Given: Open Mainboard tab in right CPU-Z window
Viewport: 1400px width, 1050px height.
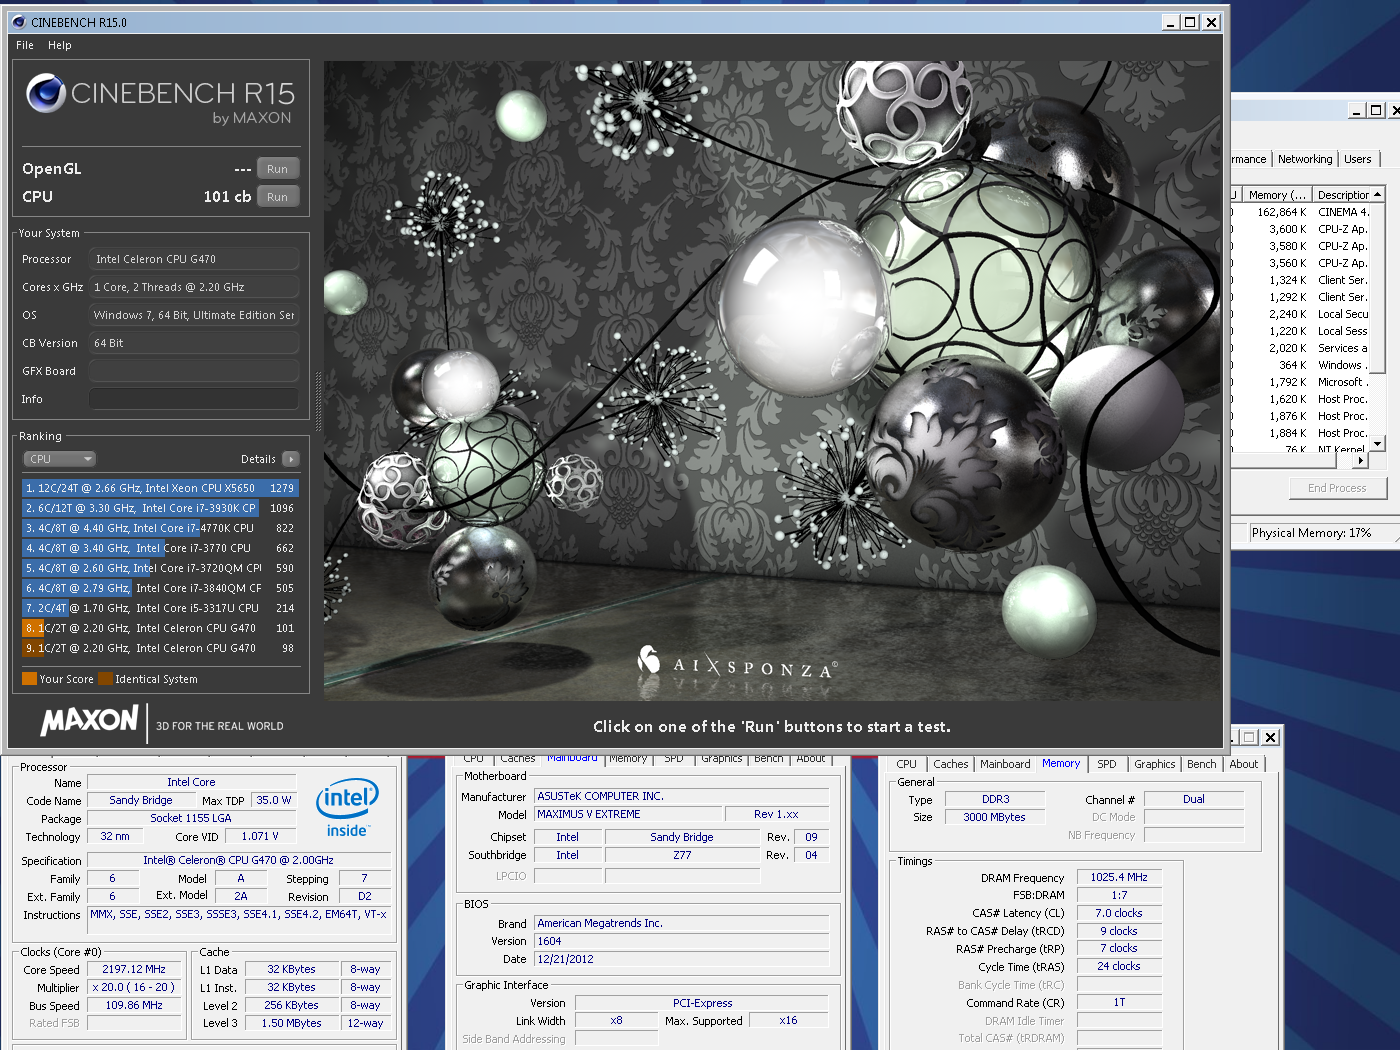Looking at the screenshot, I should pos(1005,764).
